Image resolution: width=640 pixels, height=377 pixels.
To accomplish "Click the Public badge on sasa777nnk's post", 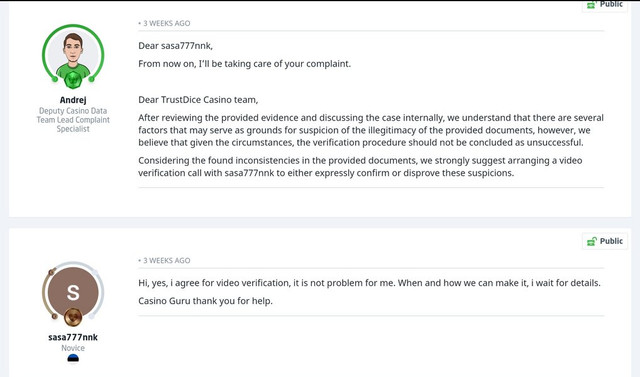I will [x=605, y=241].
